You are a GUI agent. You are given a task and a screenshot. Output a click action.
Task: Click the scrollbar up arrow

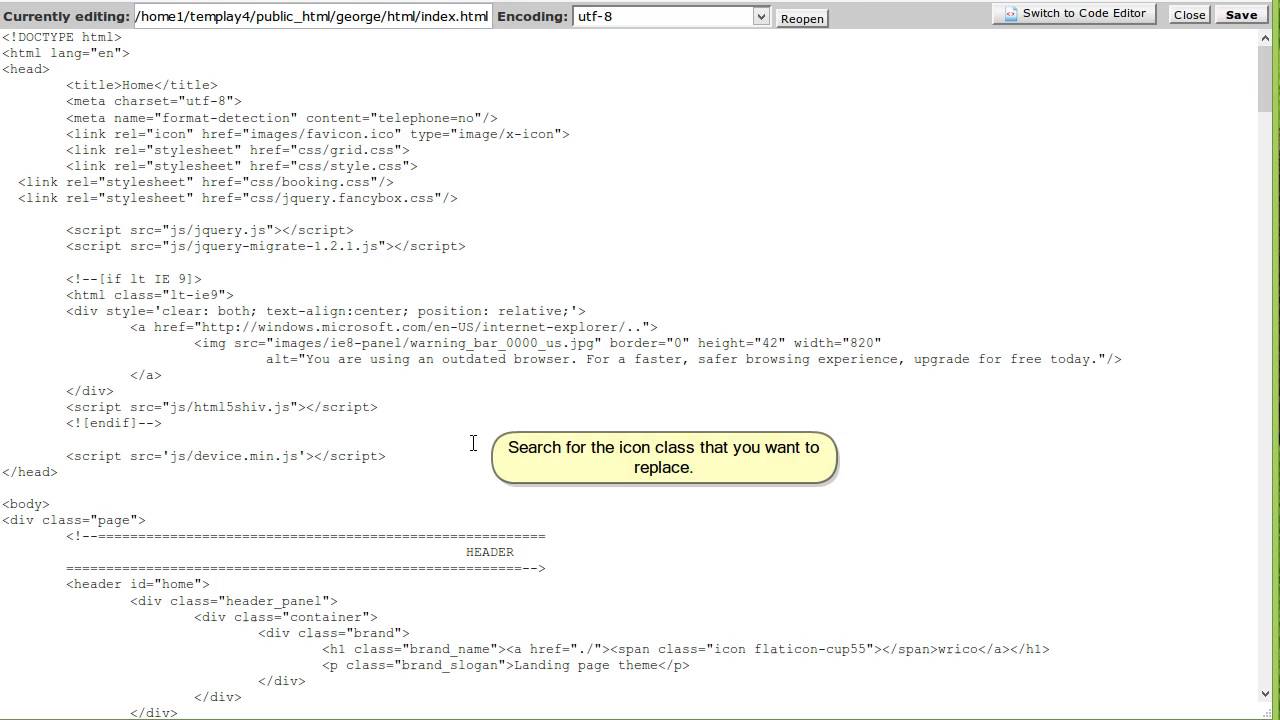point(1265,39)
